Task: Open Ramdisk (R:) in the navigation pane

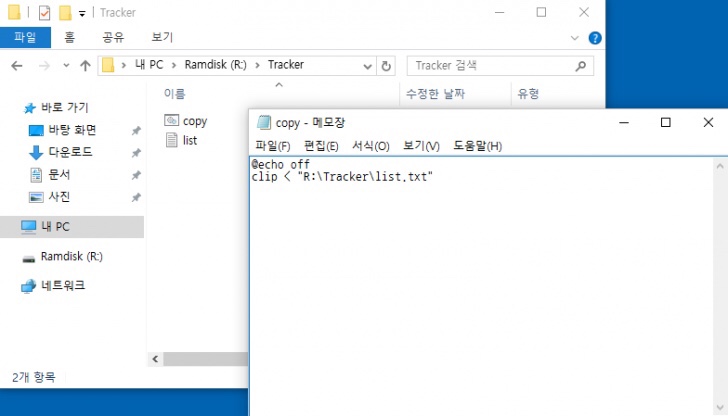Action: pyautogui.click(x=72, y=256)
